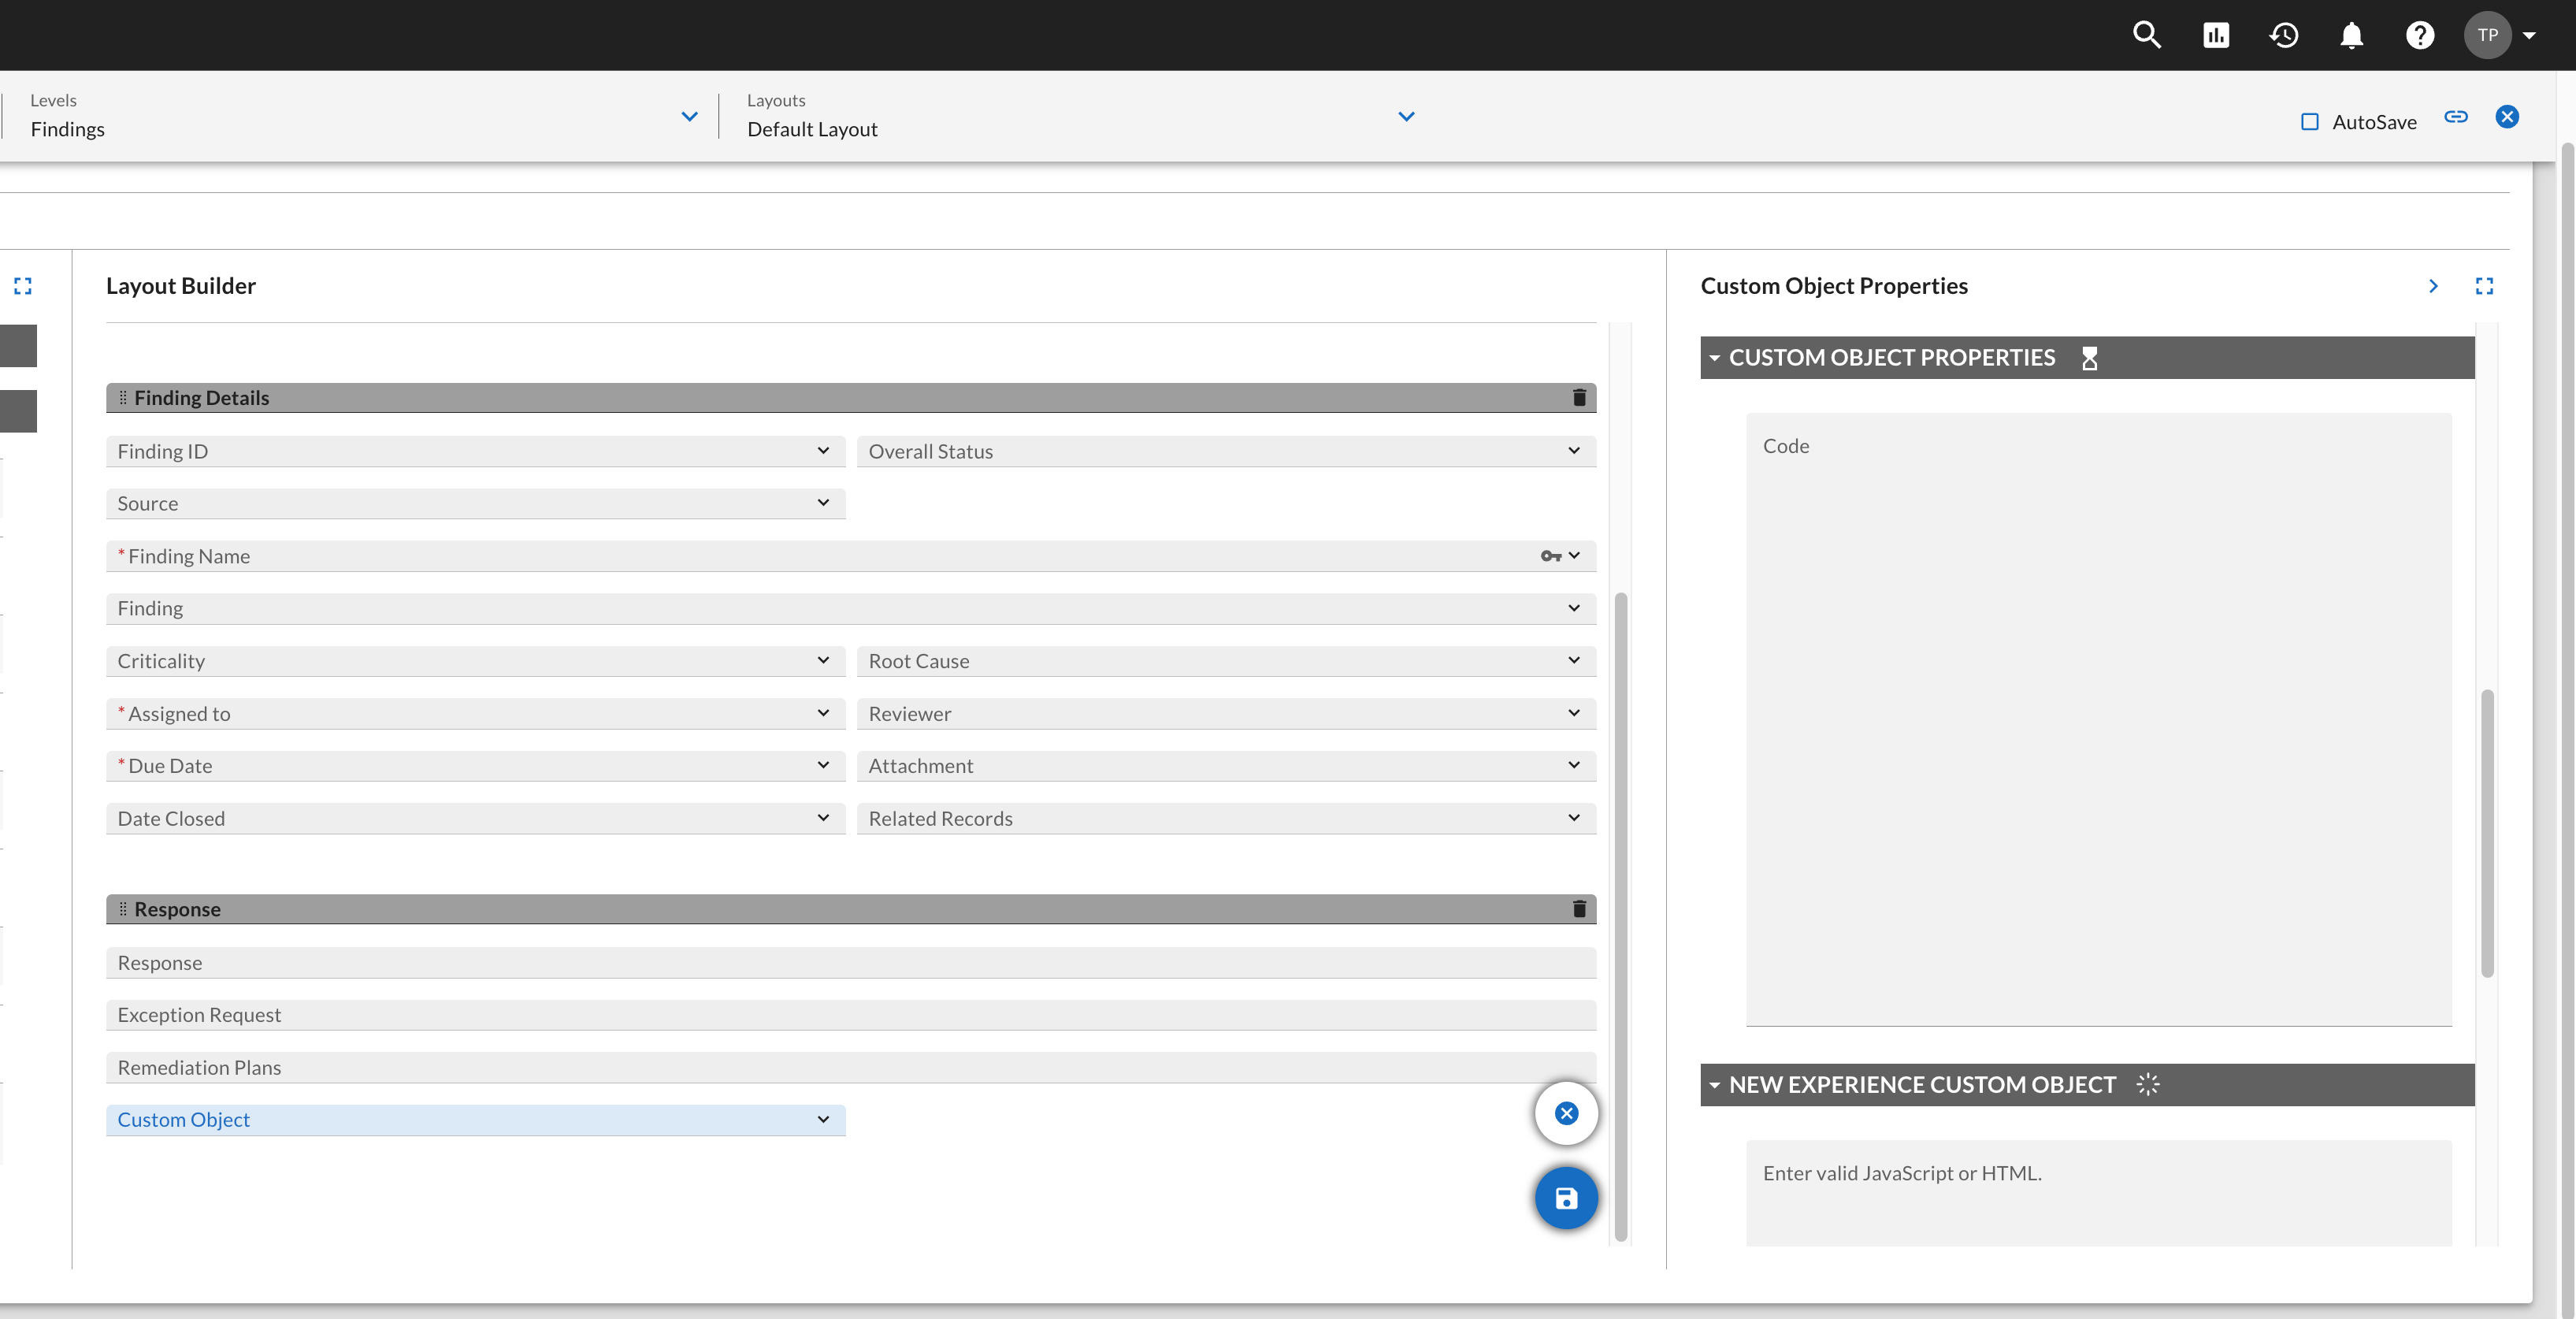Click the Code text area
Viewport: 2576px width, 1319px height.
(x=2098, y=719)
